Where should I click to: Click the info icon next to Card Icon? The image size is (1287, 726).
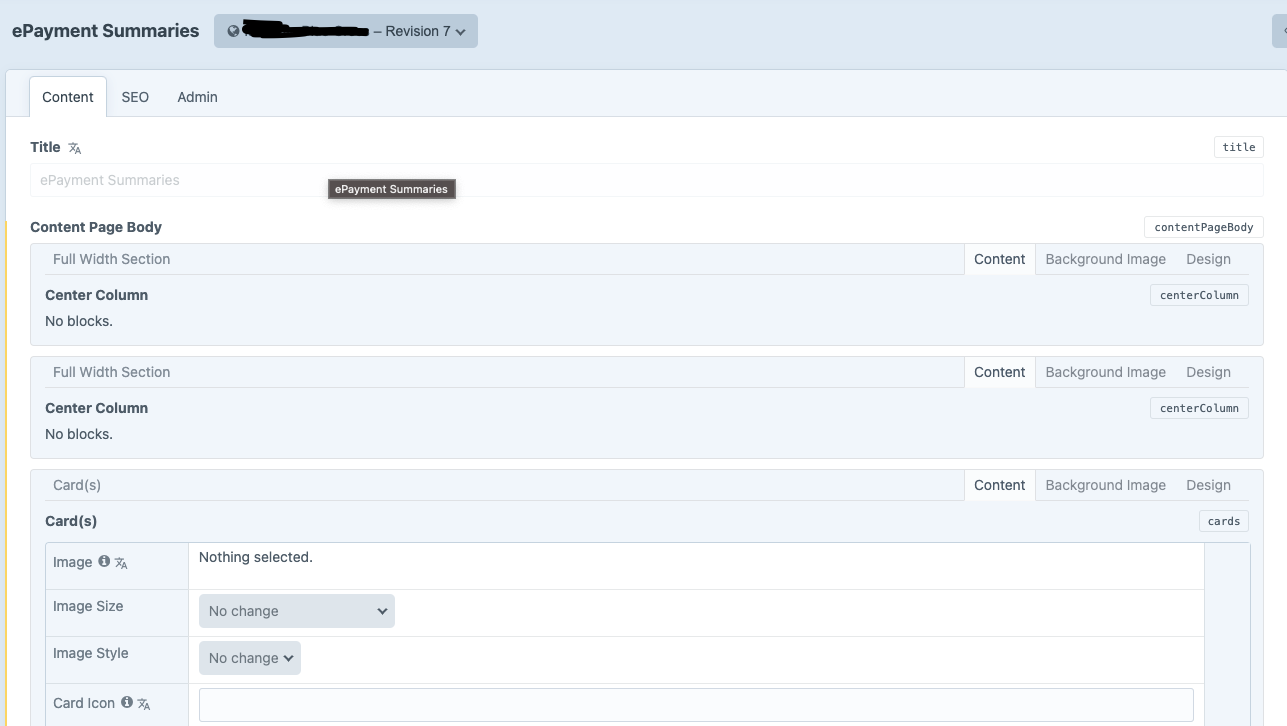tap(127, 702)
